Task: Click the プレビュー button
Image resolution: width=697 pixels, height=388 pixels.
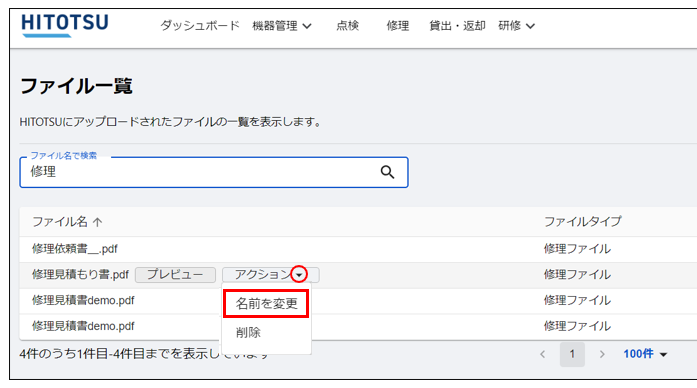Action: click(175, 275)
